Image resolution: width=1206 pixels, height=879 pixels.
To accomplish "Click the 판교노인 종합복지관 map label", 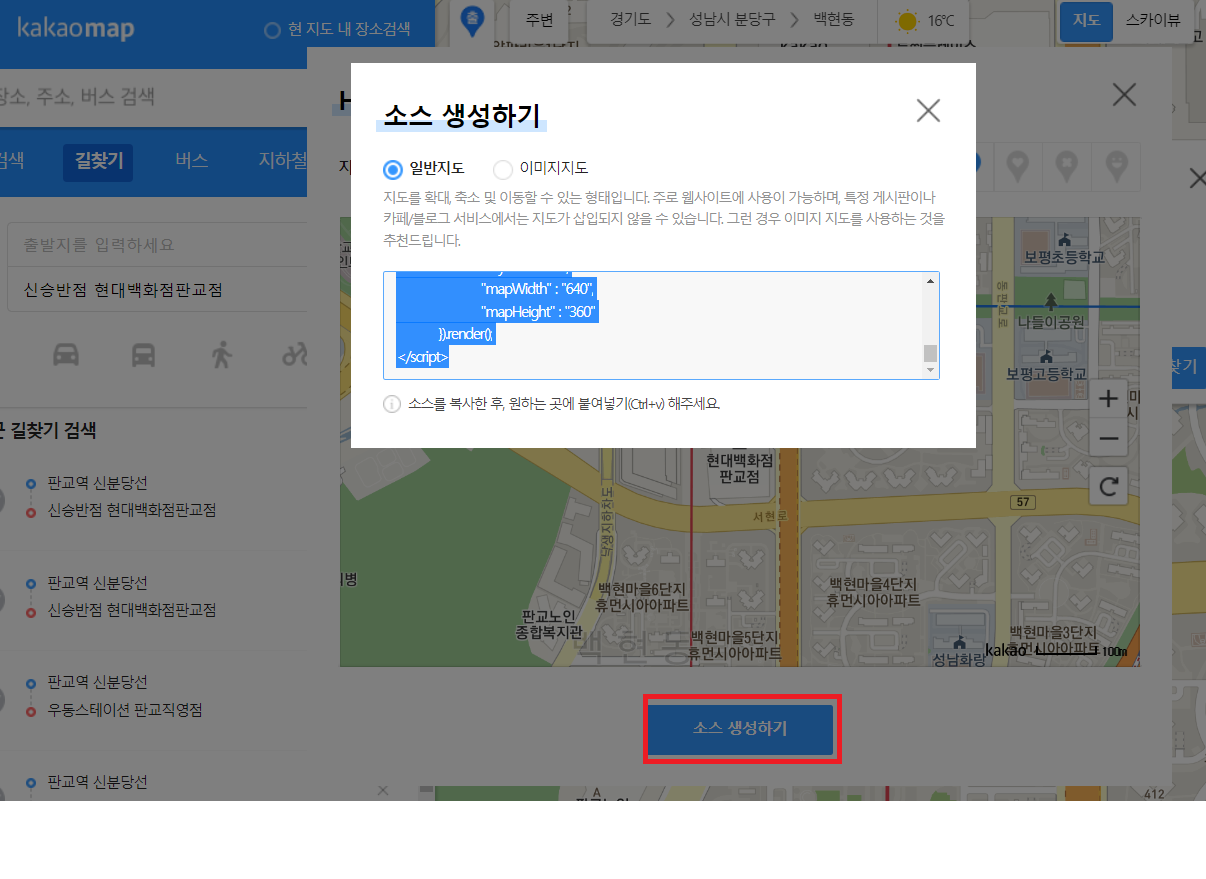I will click(549, 624).
